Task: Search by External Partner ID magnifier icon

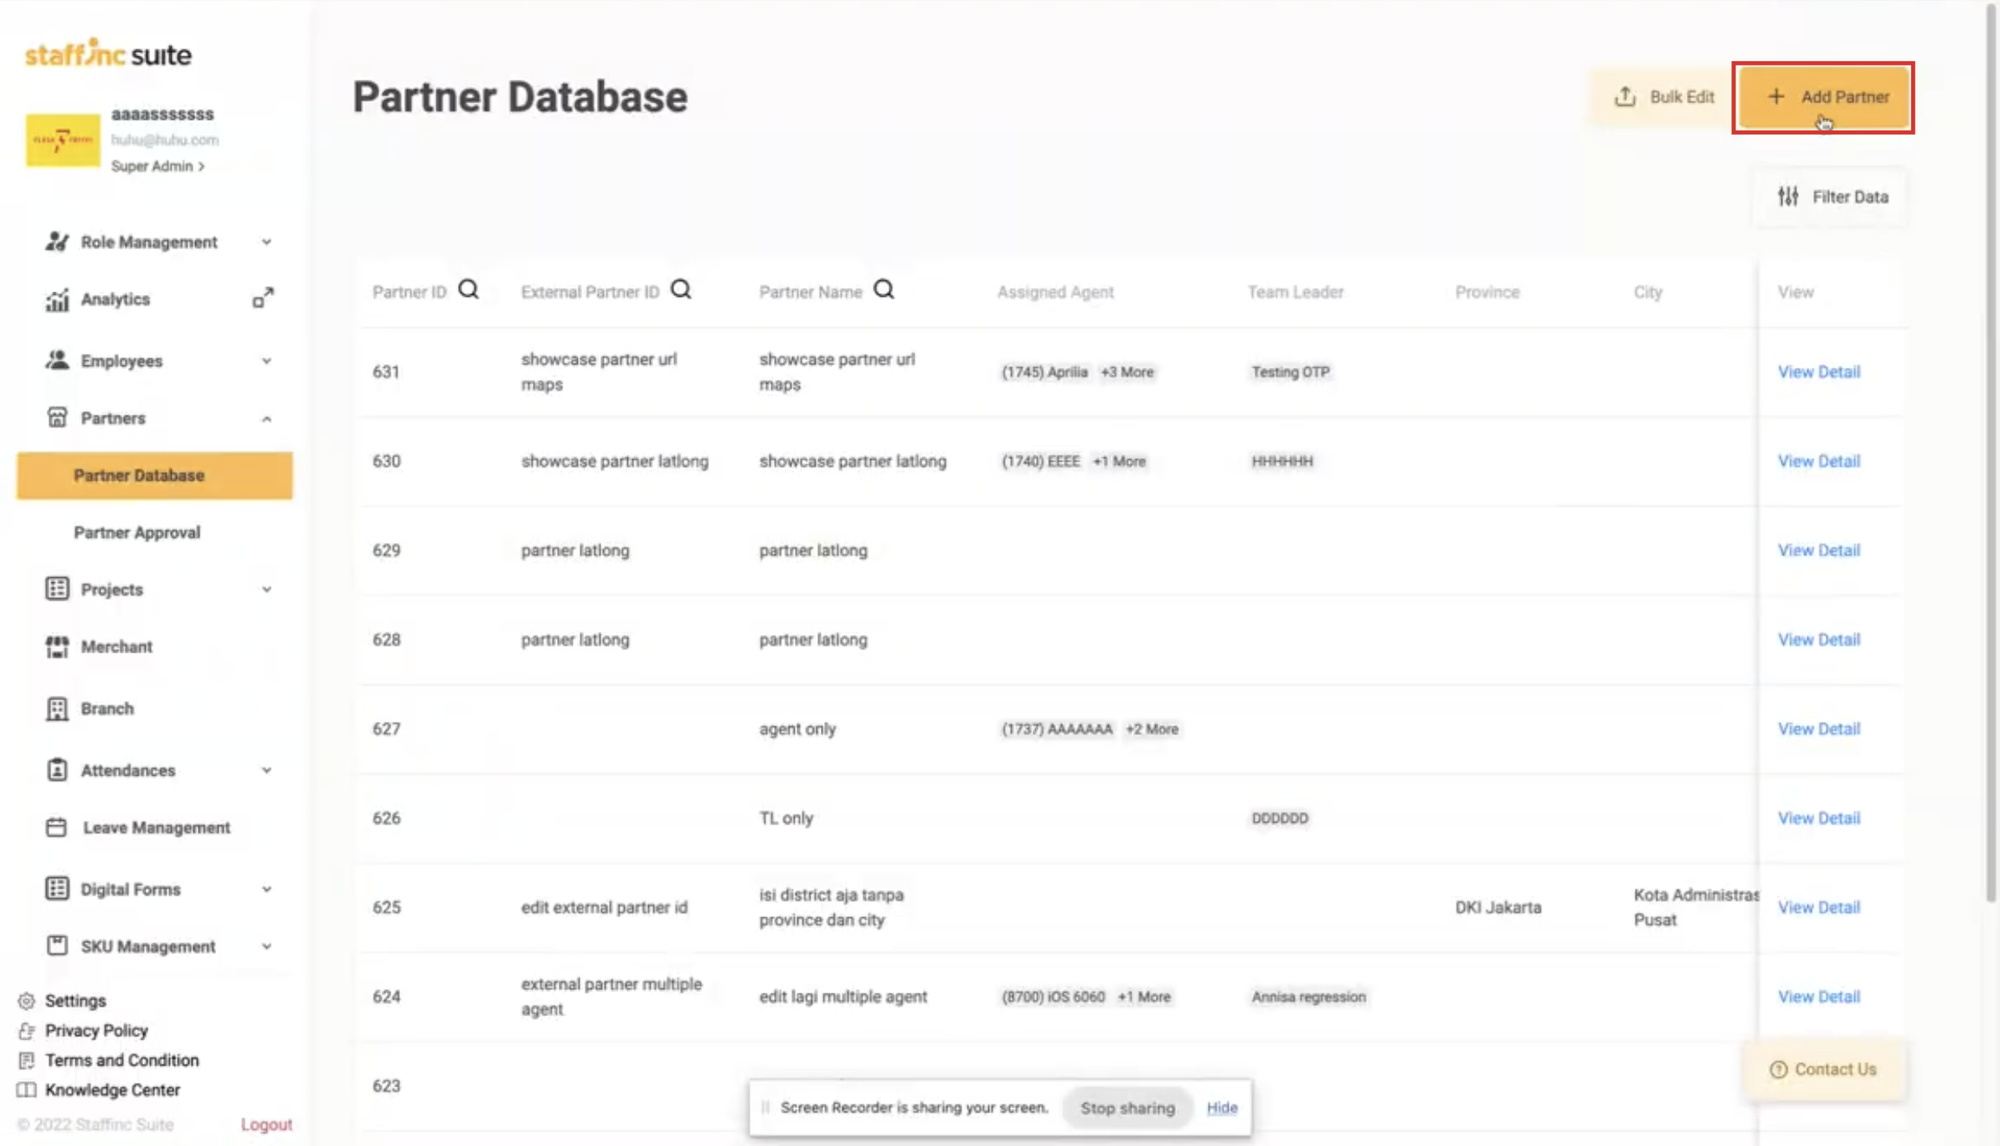Action: click(681, 290)
